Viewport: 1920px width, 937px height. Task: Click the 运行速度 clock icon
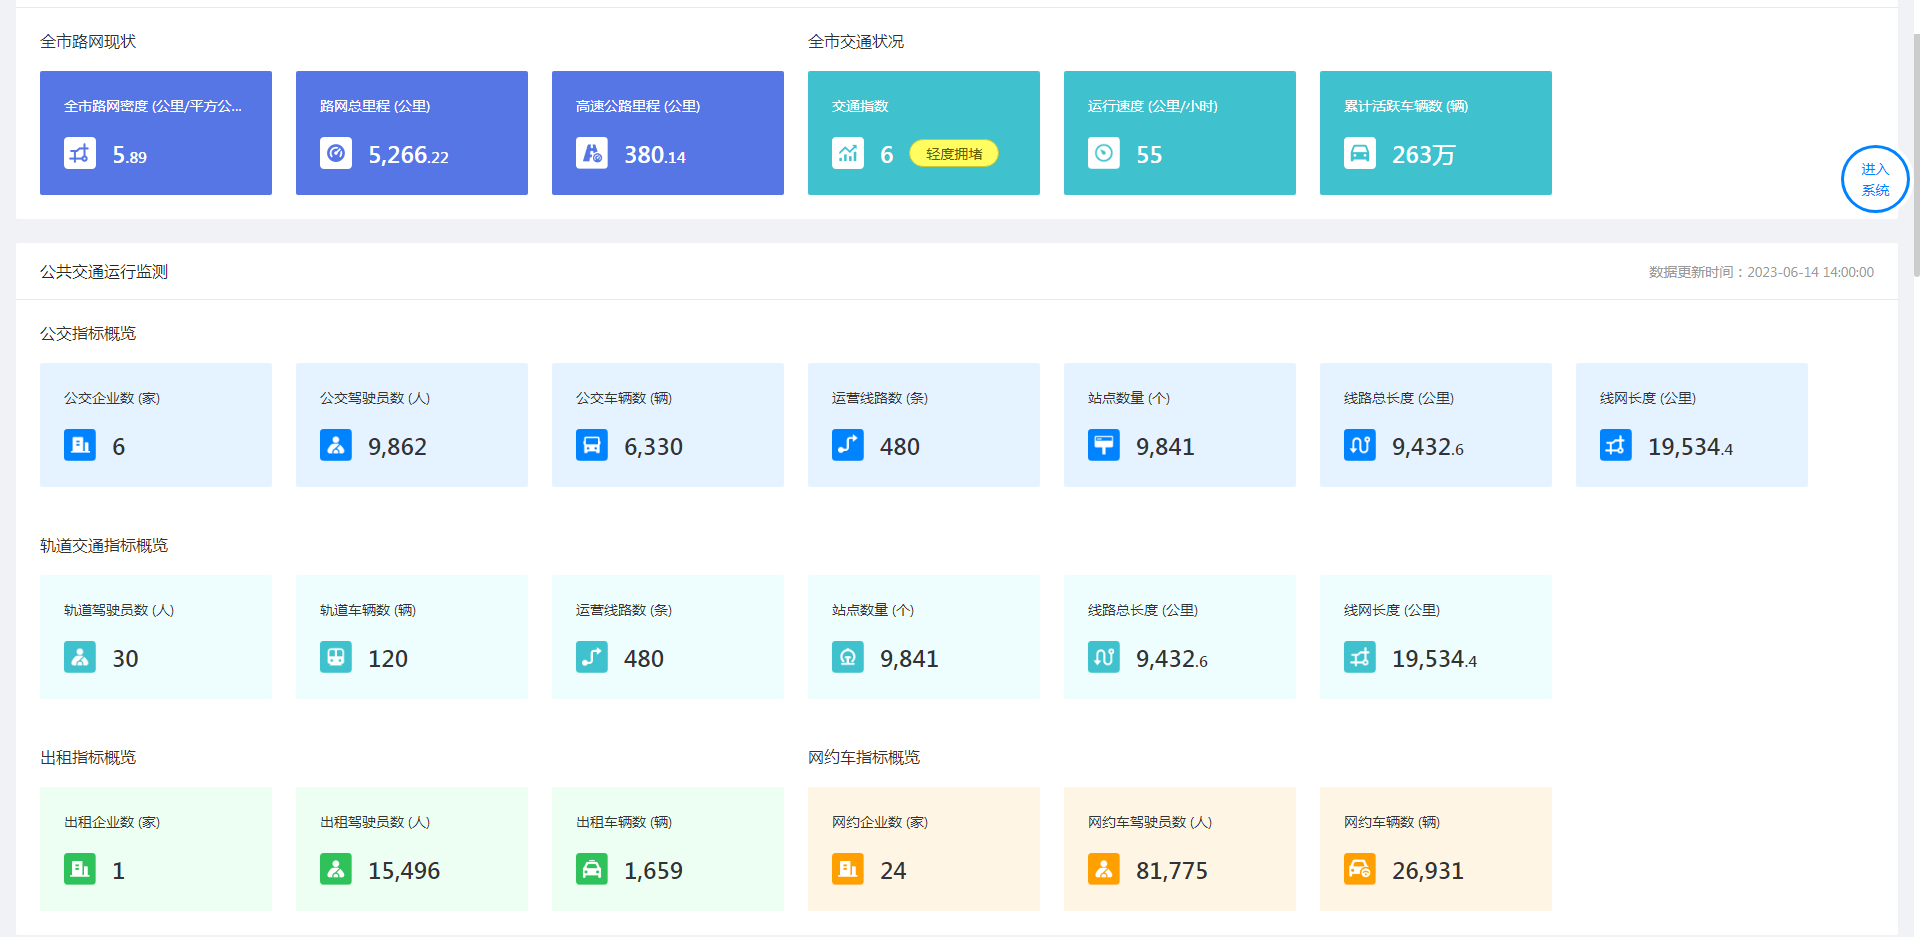click(x=1104, y=154)
